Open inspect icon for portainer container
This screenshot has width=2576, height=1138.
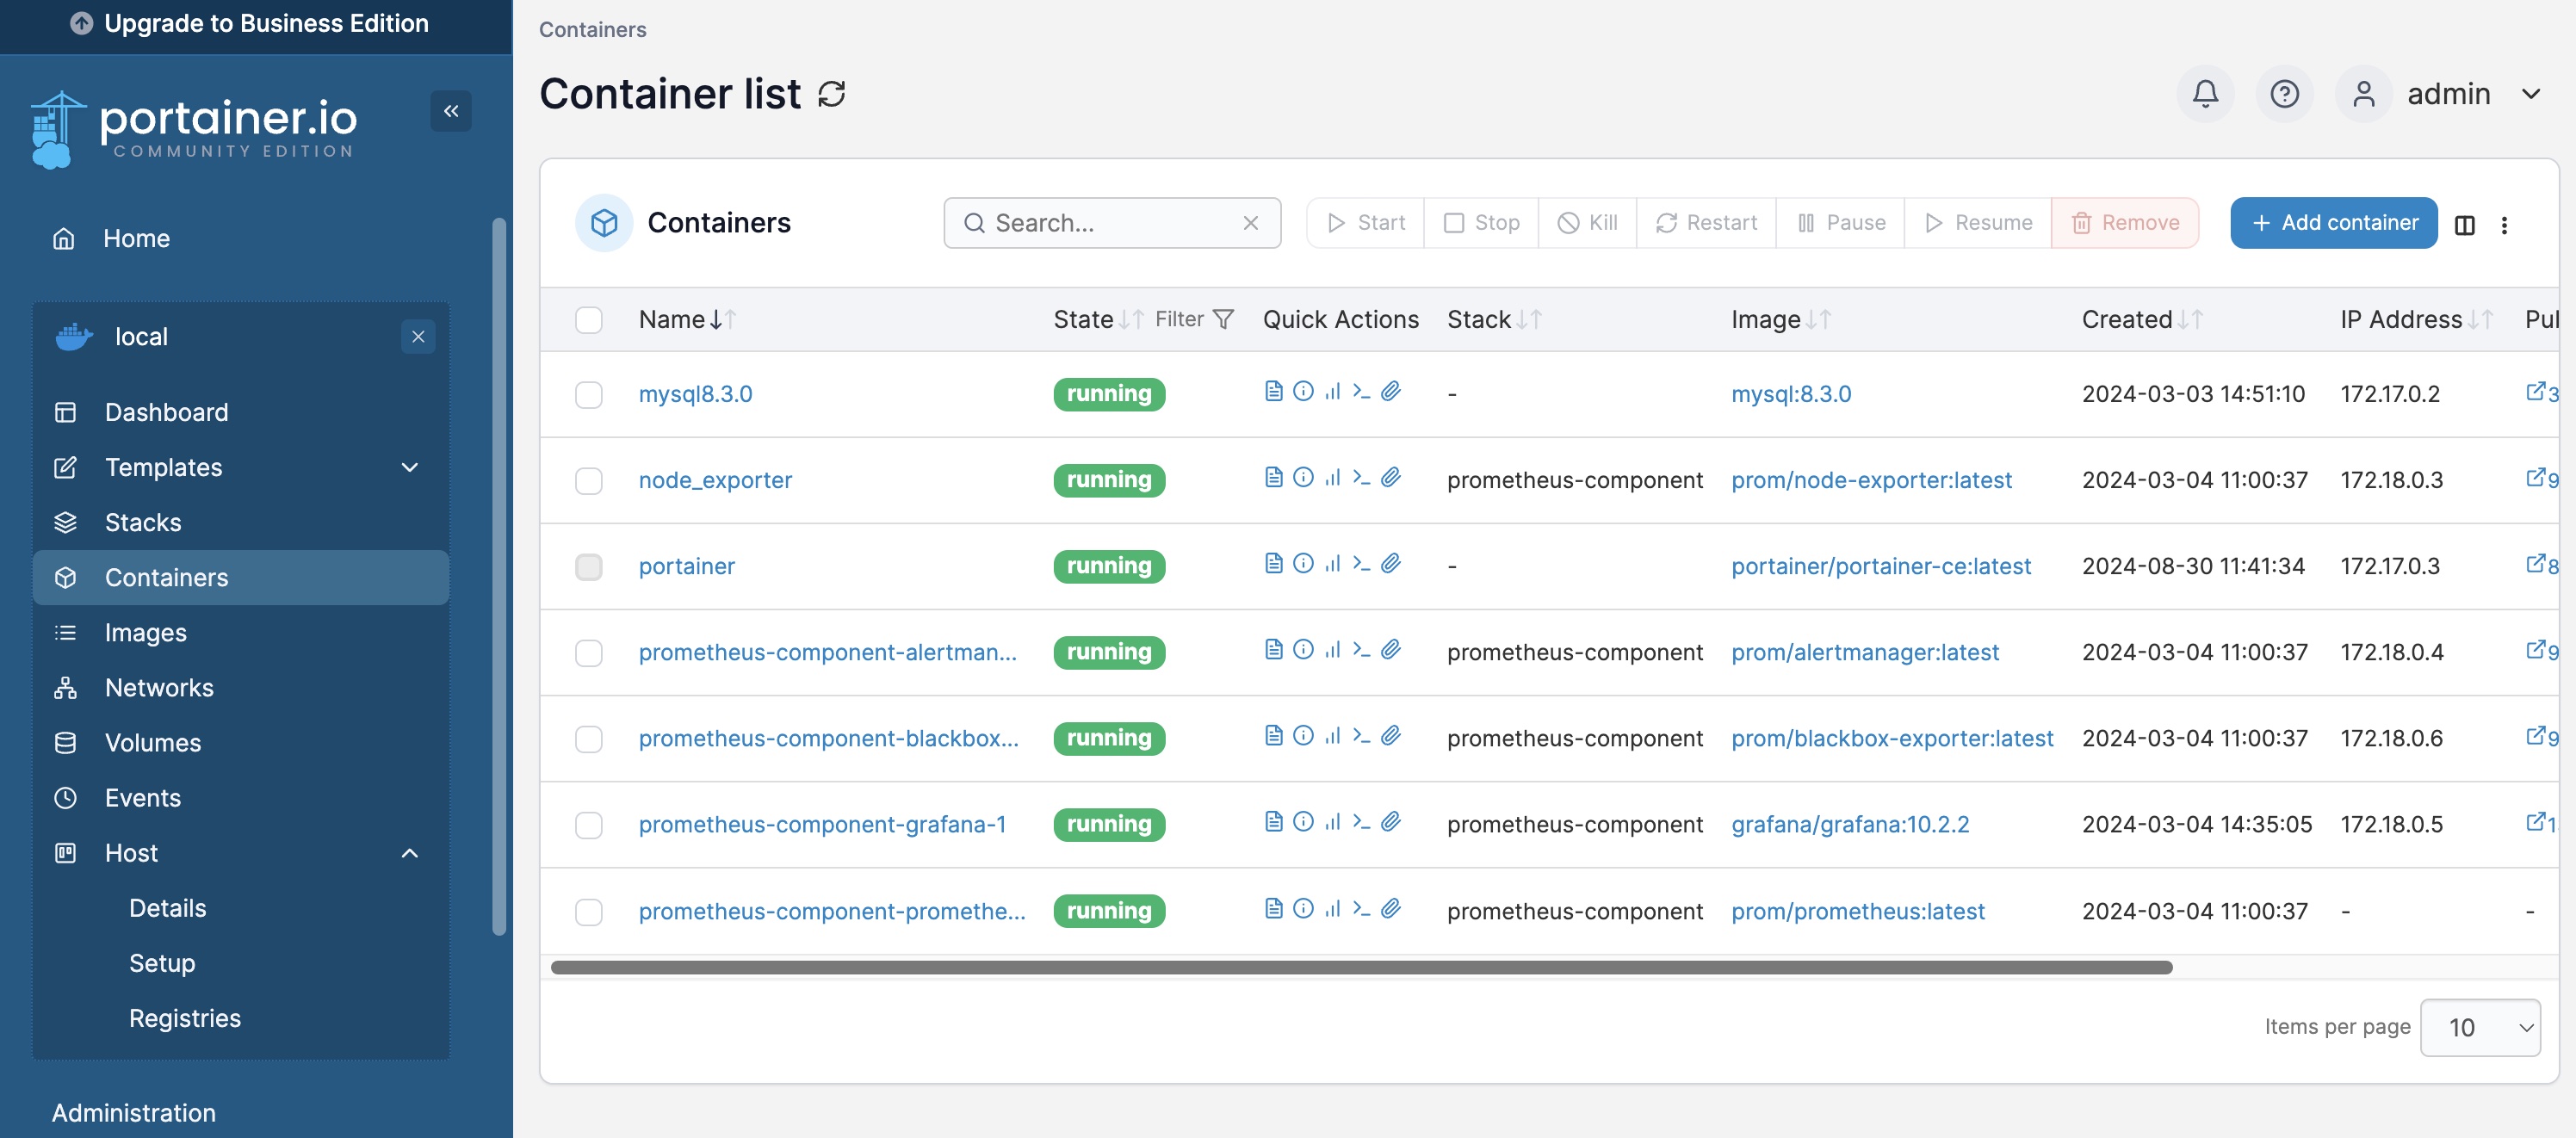[1302, 563]
